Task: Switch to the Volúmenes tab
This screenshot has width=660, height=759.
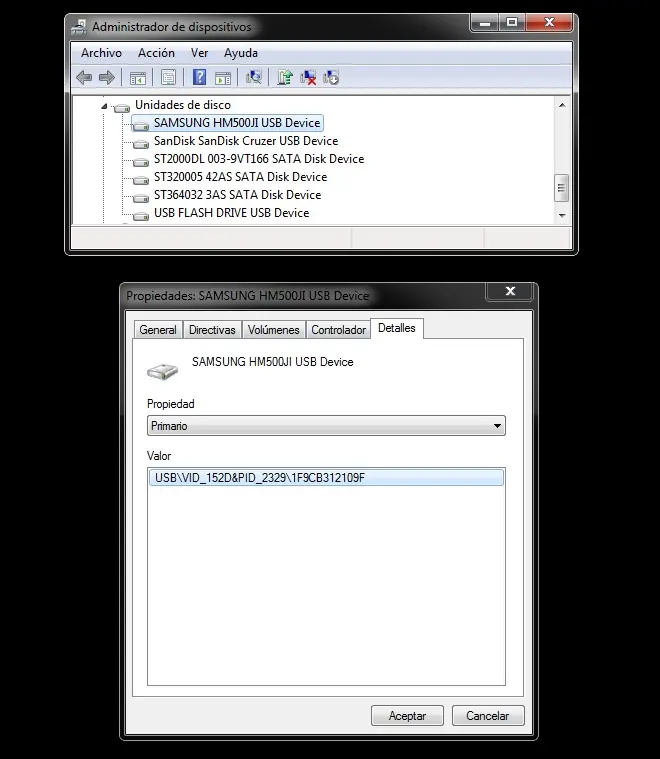Action: (274, 330)
